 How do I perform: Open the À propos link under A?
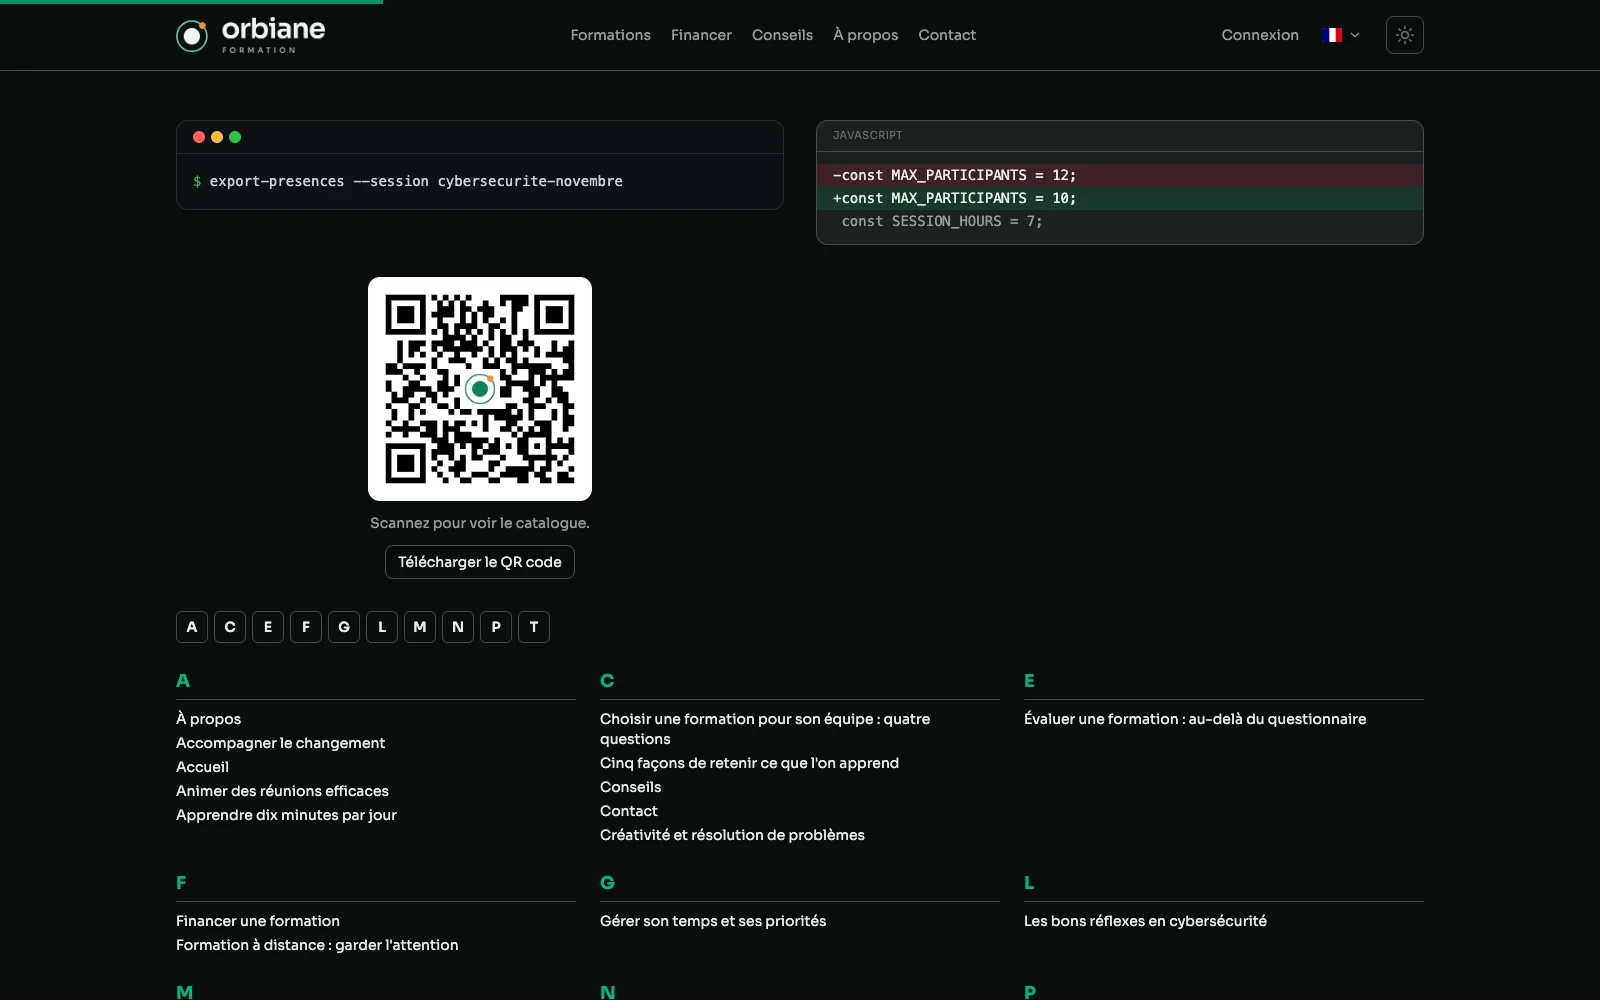click(208, 719)
